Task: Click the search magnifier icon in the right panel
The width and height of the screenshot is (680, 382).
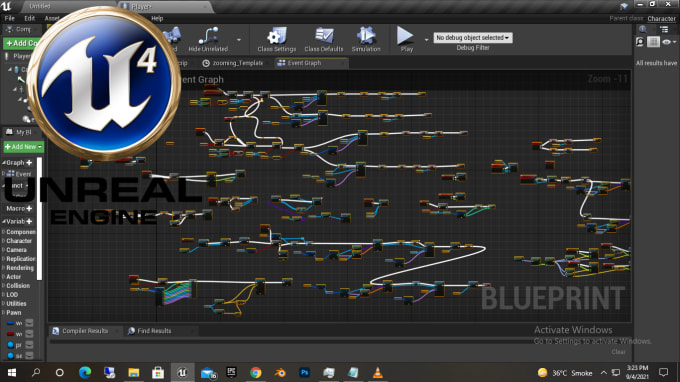Action: point(643,29)
